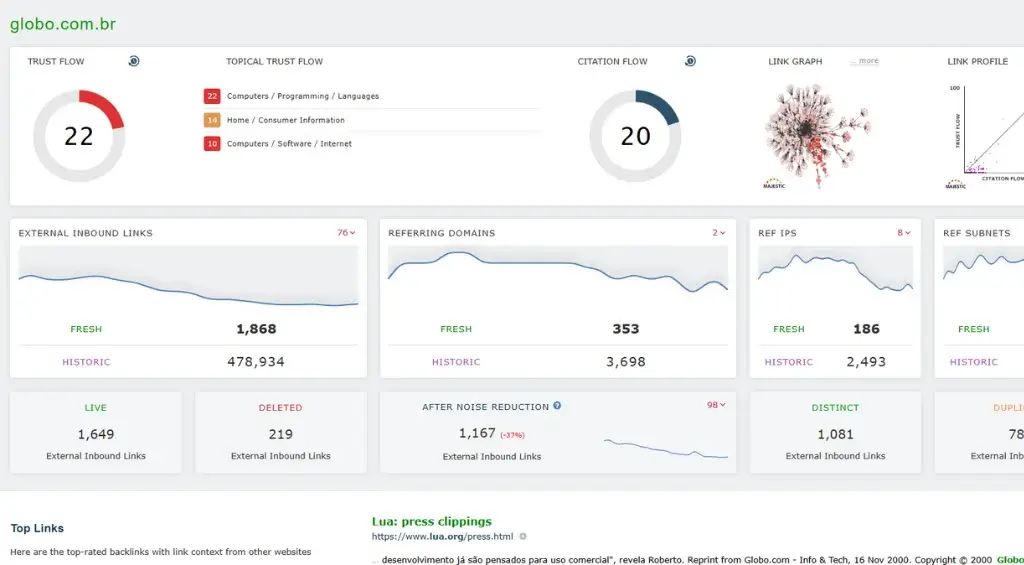Click the orange 14 Home category badge
Screen dimensions: 1024x565
tap(212, 120)
